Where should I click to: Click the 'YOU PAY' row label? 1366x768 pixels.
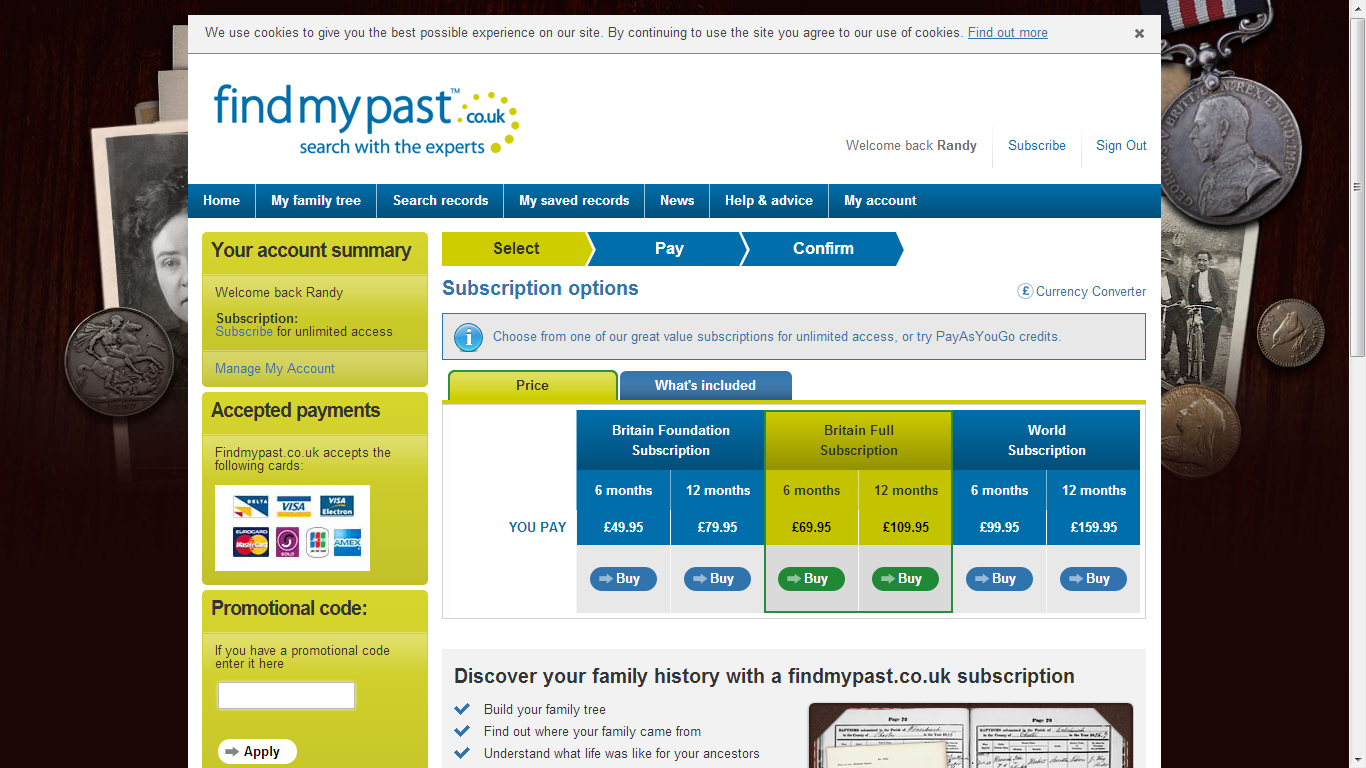click(x=538, y=527)
